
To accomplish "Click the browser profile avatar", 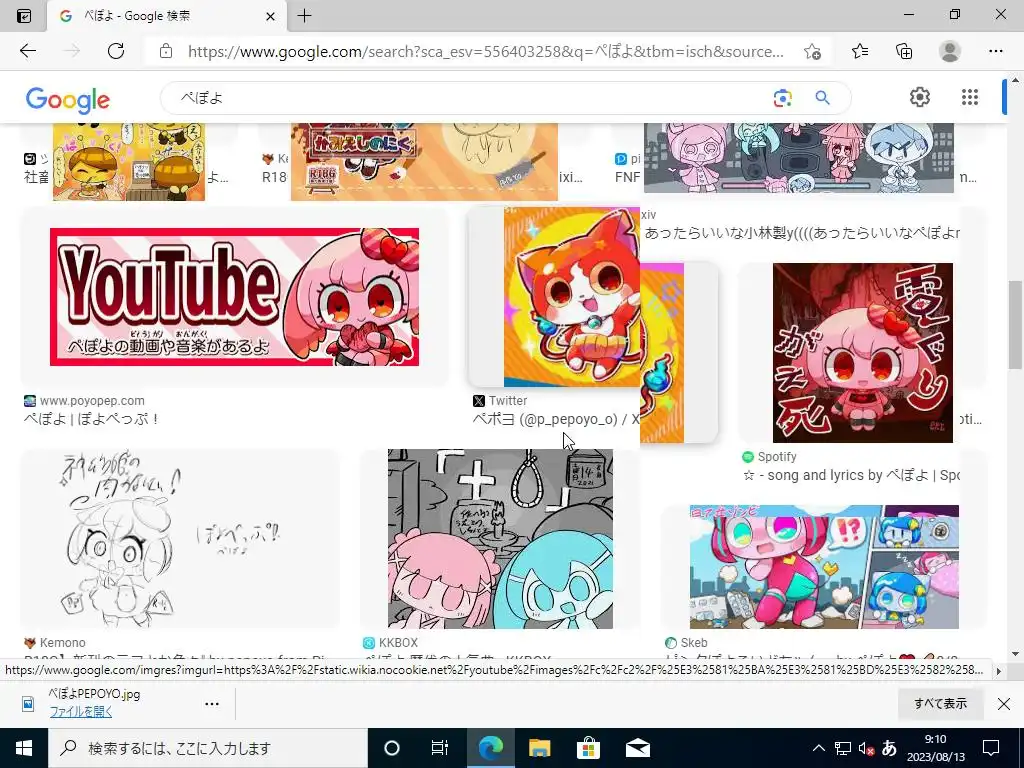I will click(x=950, y=51).
